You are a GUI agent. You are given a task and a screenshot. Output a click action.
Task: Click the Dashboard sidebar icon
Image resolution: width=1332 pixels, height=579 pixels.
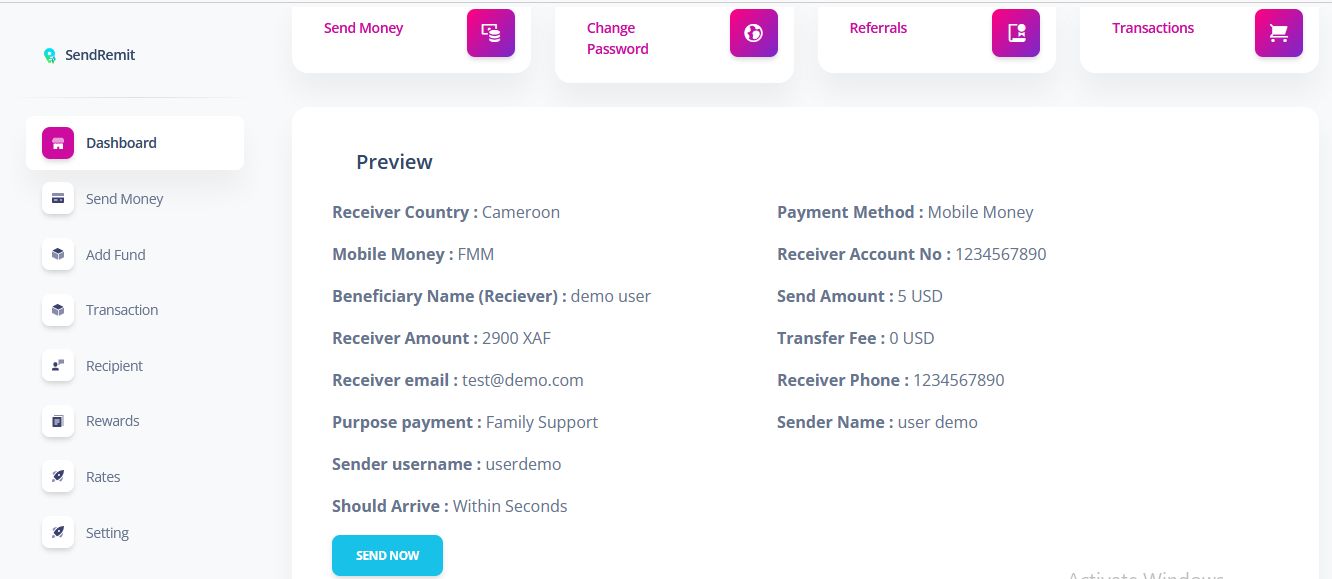click(x=58, y=143)
